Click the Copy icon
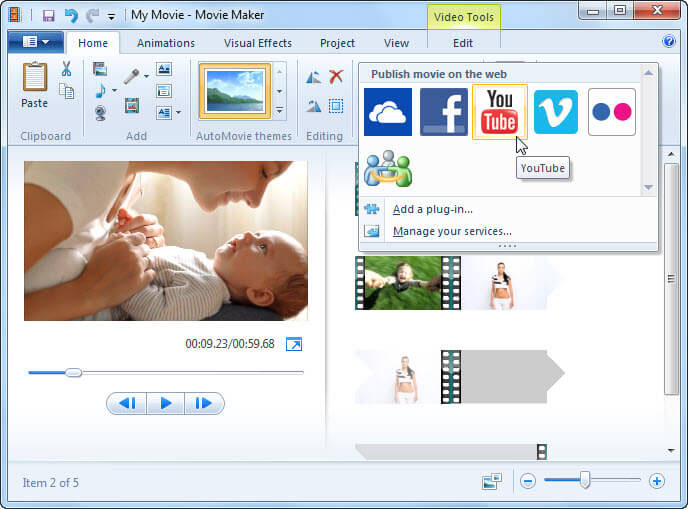This screenshot has height=509, width=688. pyautogui.click(x=67, y=91)
